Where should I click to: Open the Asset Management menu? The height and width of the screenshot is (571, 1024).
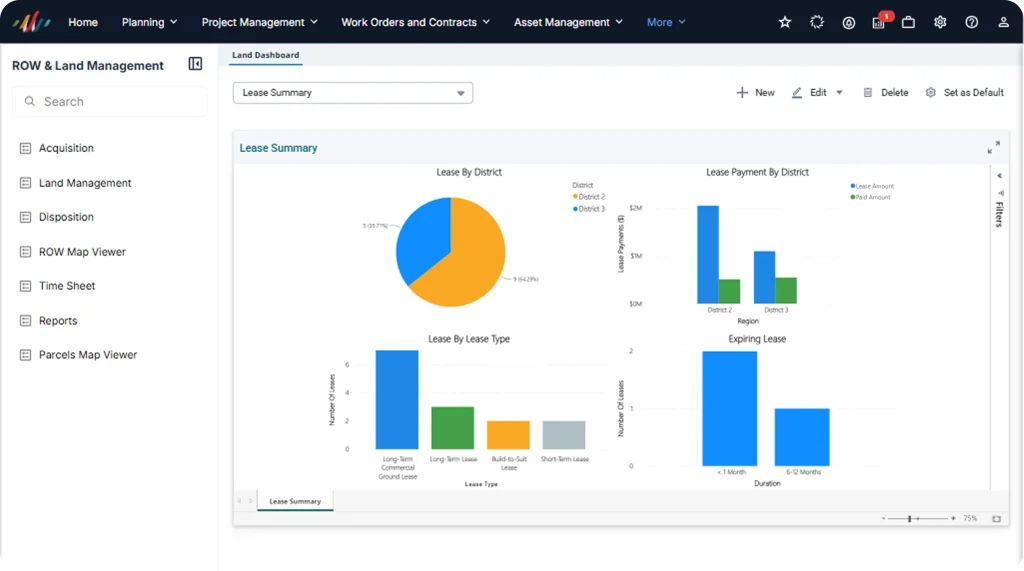click(x=568, y=22)
